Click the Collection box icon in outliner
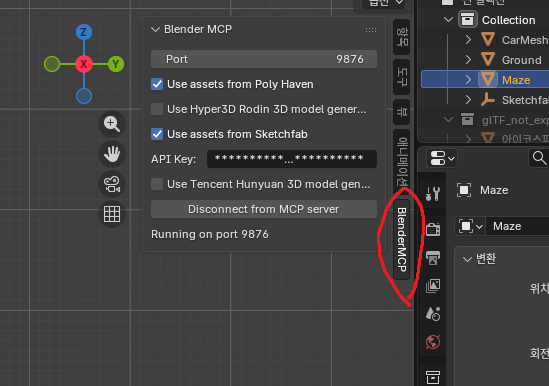Viewport: 549px width, 386px height. point(468,20)
